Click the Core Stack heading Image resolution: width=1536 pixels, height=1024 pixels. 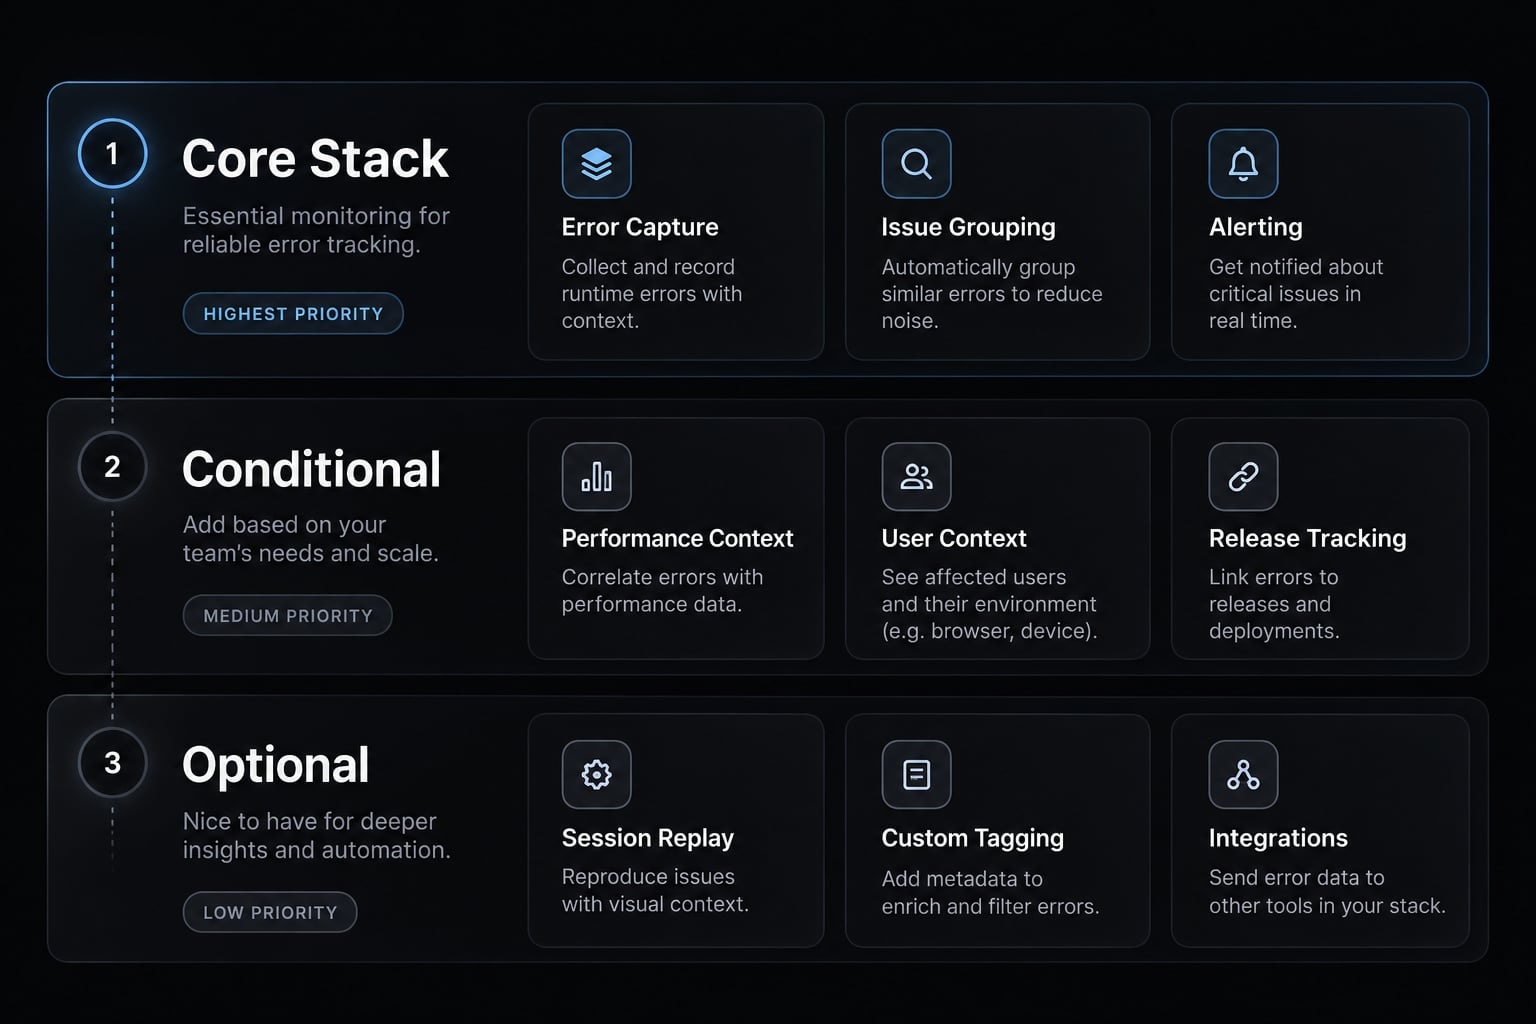tap(315, 159)
